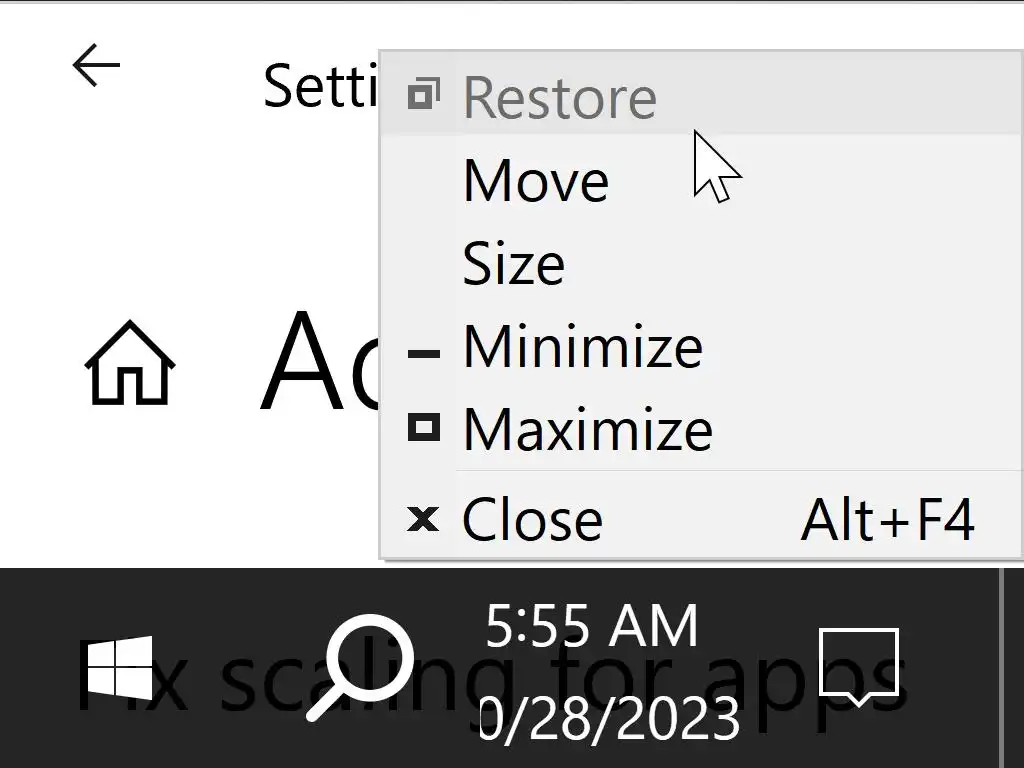Select Restore from the window menu
This screenshot has height=768, width=1024.
tap(559, 98)
